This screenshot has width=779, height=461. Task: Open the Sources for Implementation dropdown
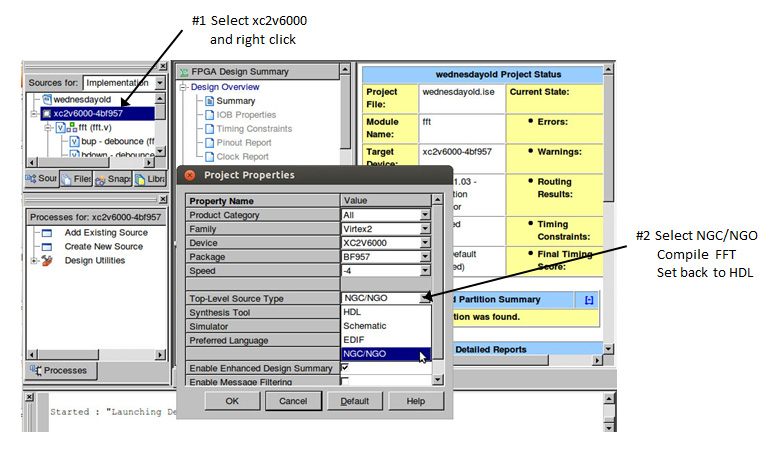point(160,82)
